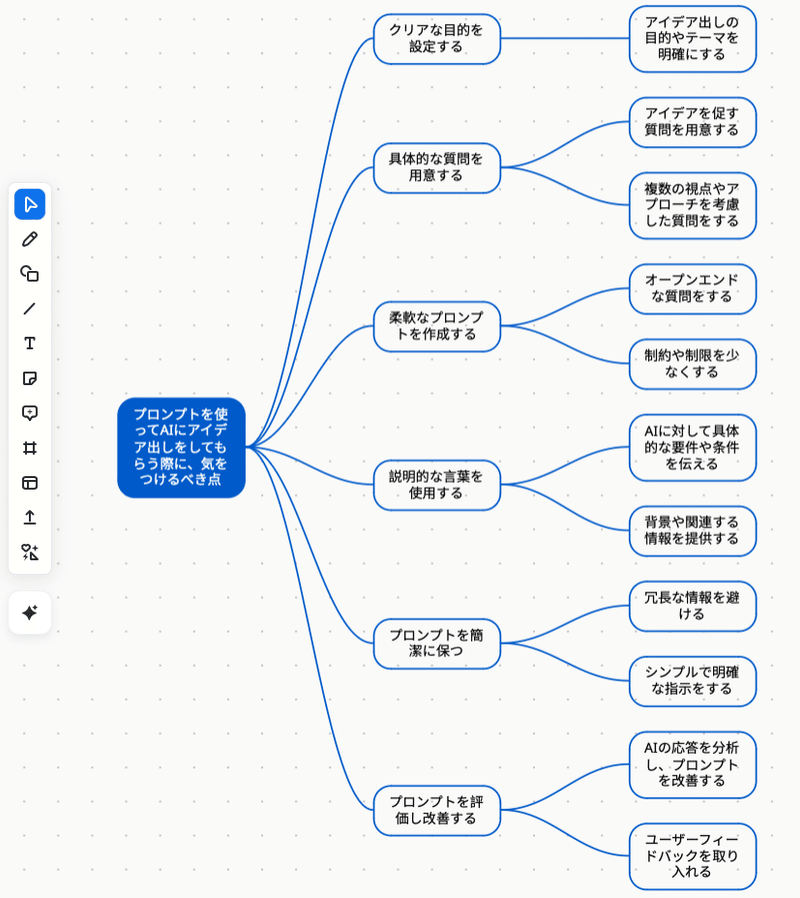Select node 'アイデアを促す質問を用意する'

[692, 122]
